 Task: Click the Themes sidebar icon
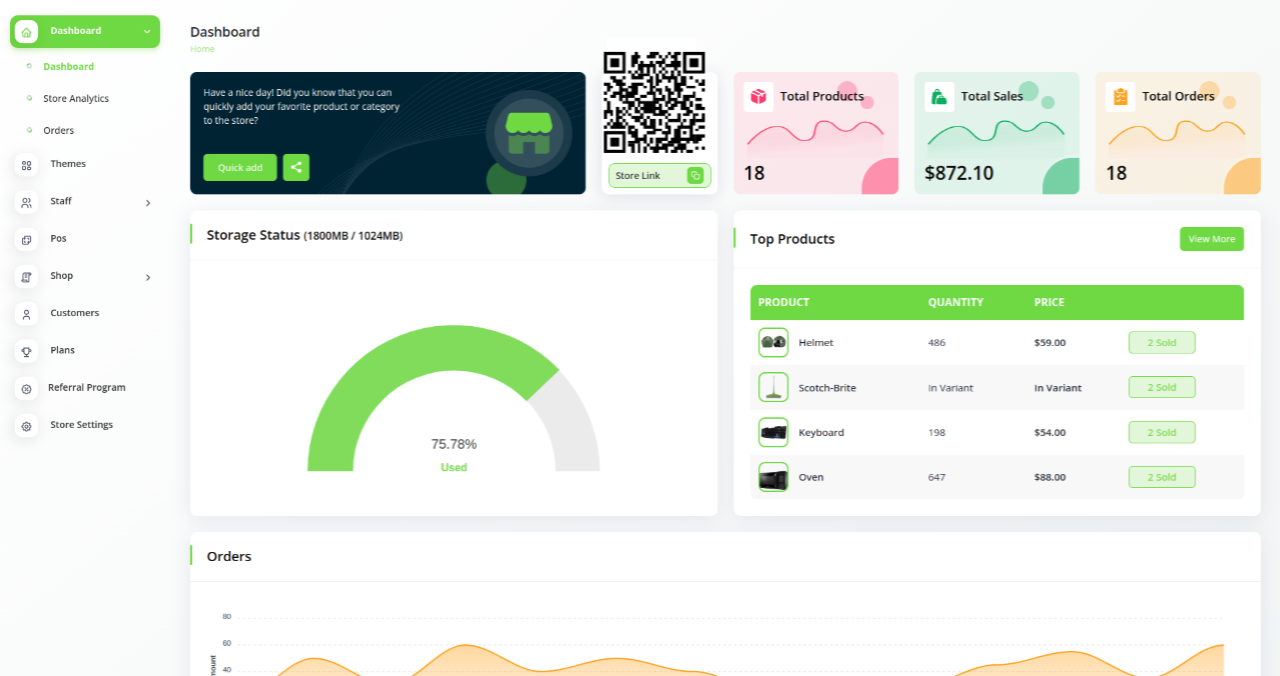[x=26, y=165]
